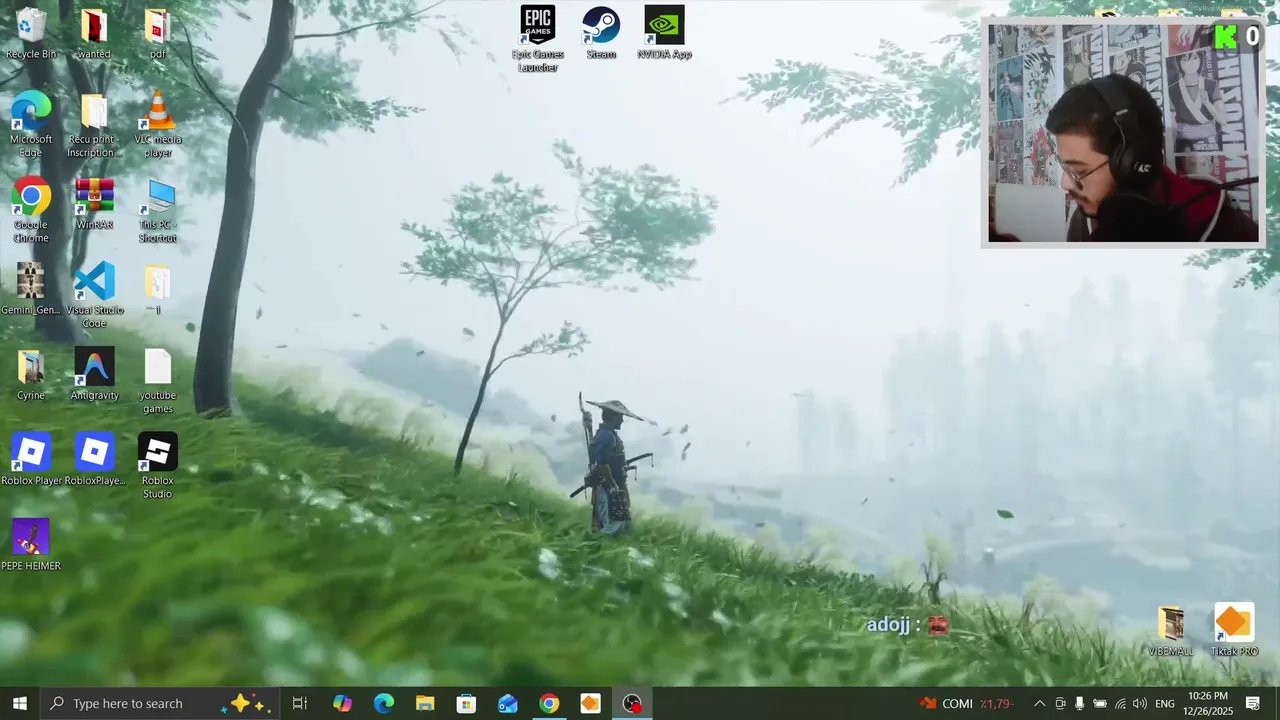Screen dimensions: 1280x720
Task: Select the 'This PC - Shortcut' icon
Action: coord(157,210)
